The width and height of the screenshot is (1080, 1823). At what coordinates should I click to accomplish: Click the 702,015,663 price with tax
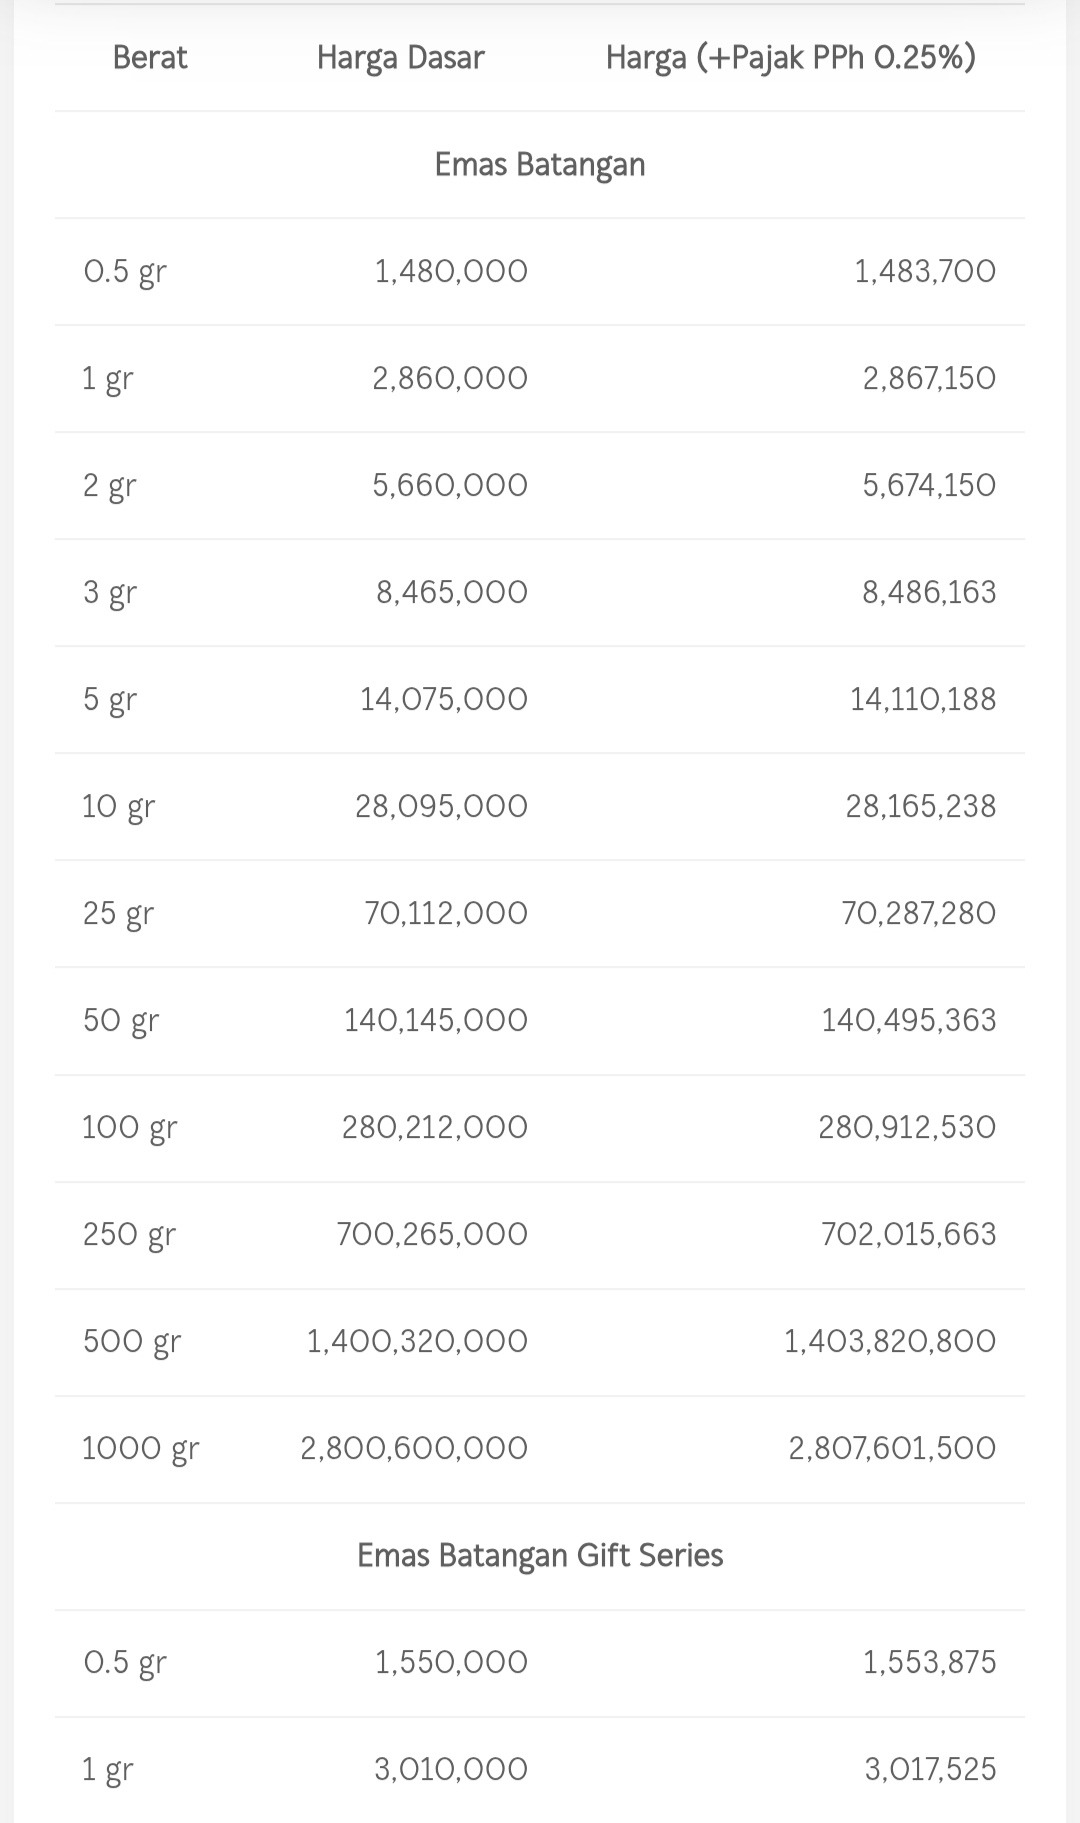pyautogui.click(x=908, y=1235)
